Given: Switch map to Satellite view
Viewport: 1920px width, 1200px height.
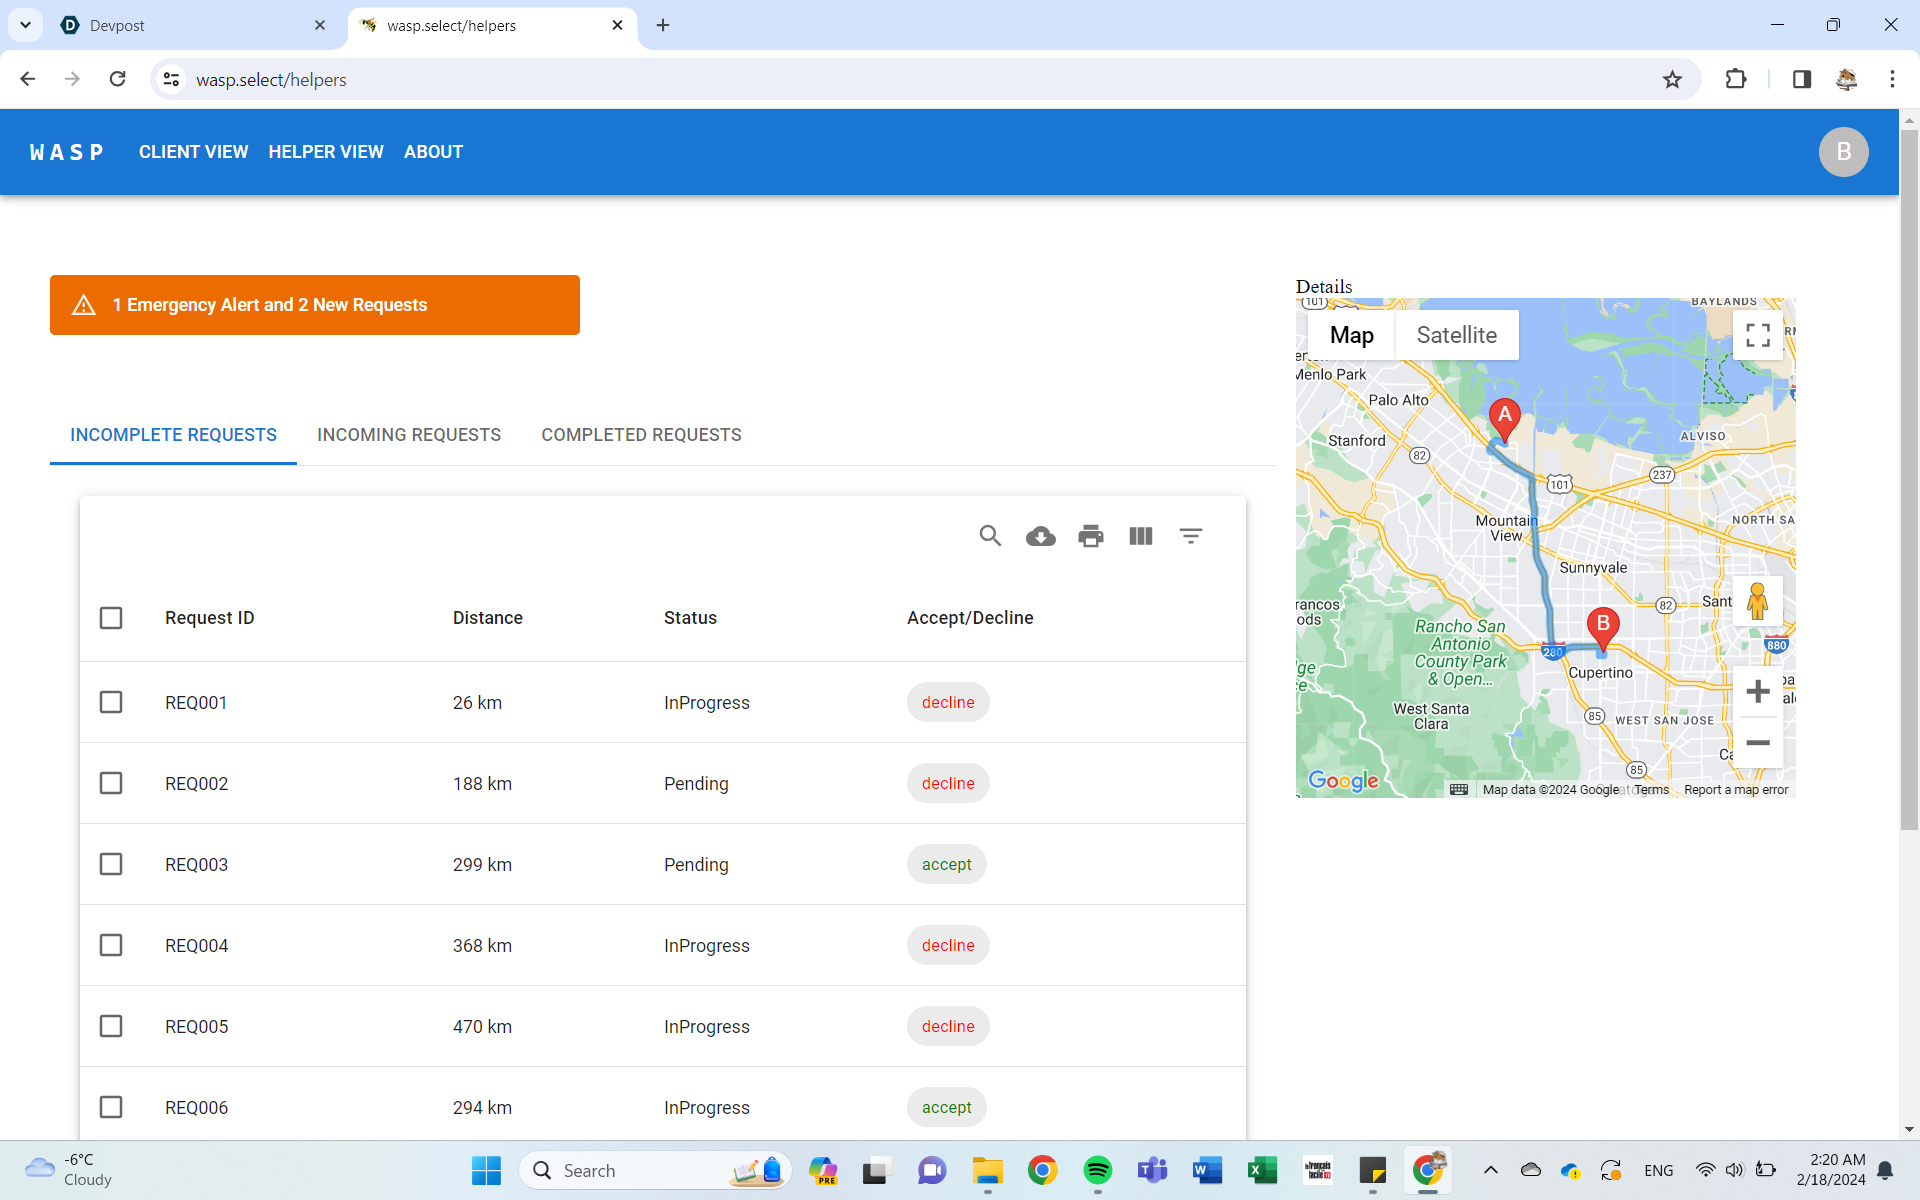Looking at the screenshot, I should 1456,335.
